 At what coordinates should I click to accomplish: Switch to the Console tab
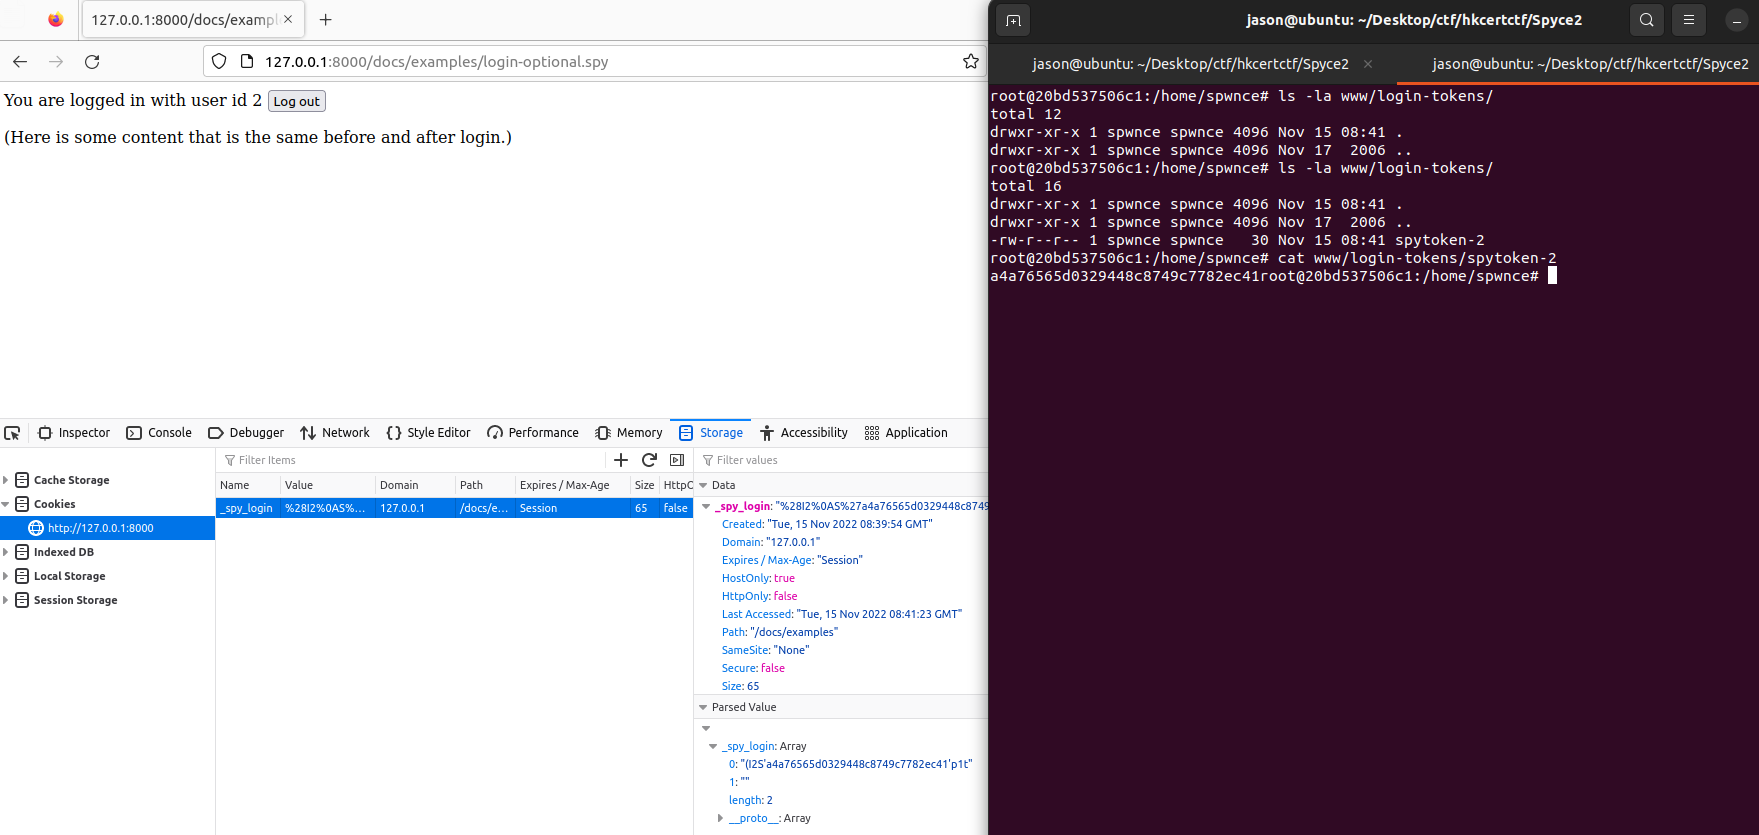click(x=159, y=433)
